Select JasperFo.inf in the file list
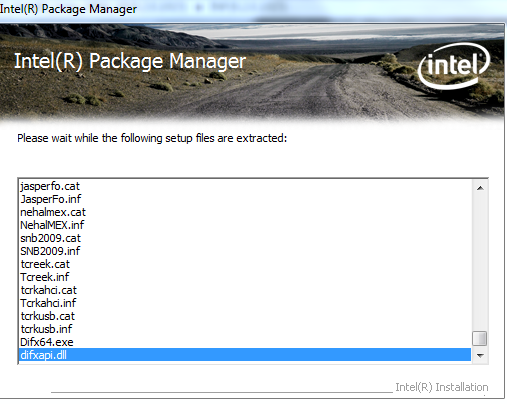This screenshot has height=404, width=507. (x=245, y=199)
